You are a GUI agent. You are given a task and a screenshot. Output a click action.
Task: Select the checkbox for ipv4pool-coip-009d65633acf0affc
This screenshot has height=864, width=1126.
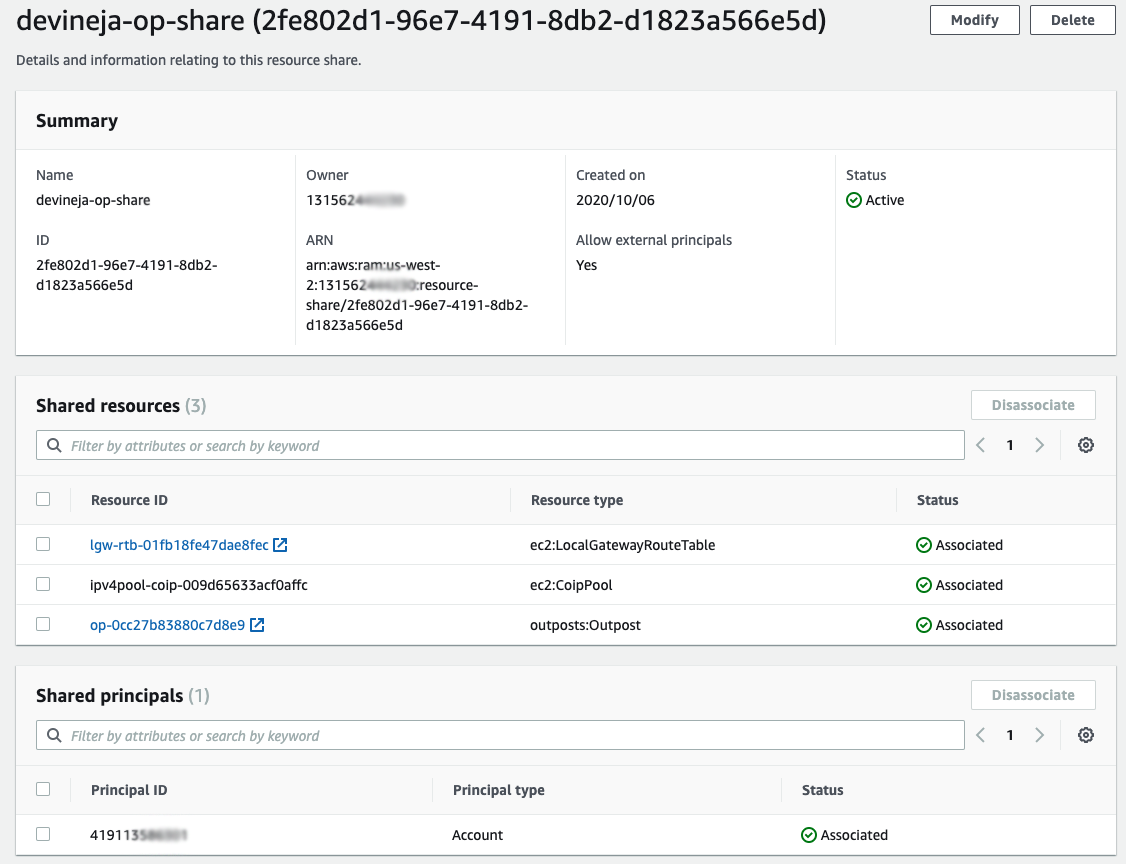(x=43, y=583)
